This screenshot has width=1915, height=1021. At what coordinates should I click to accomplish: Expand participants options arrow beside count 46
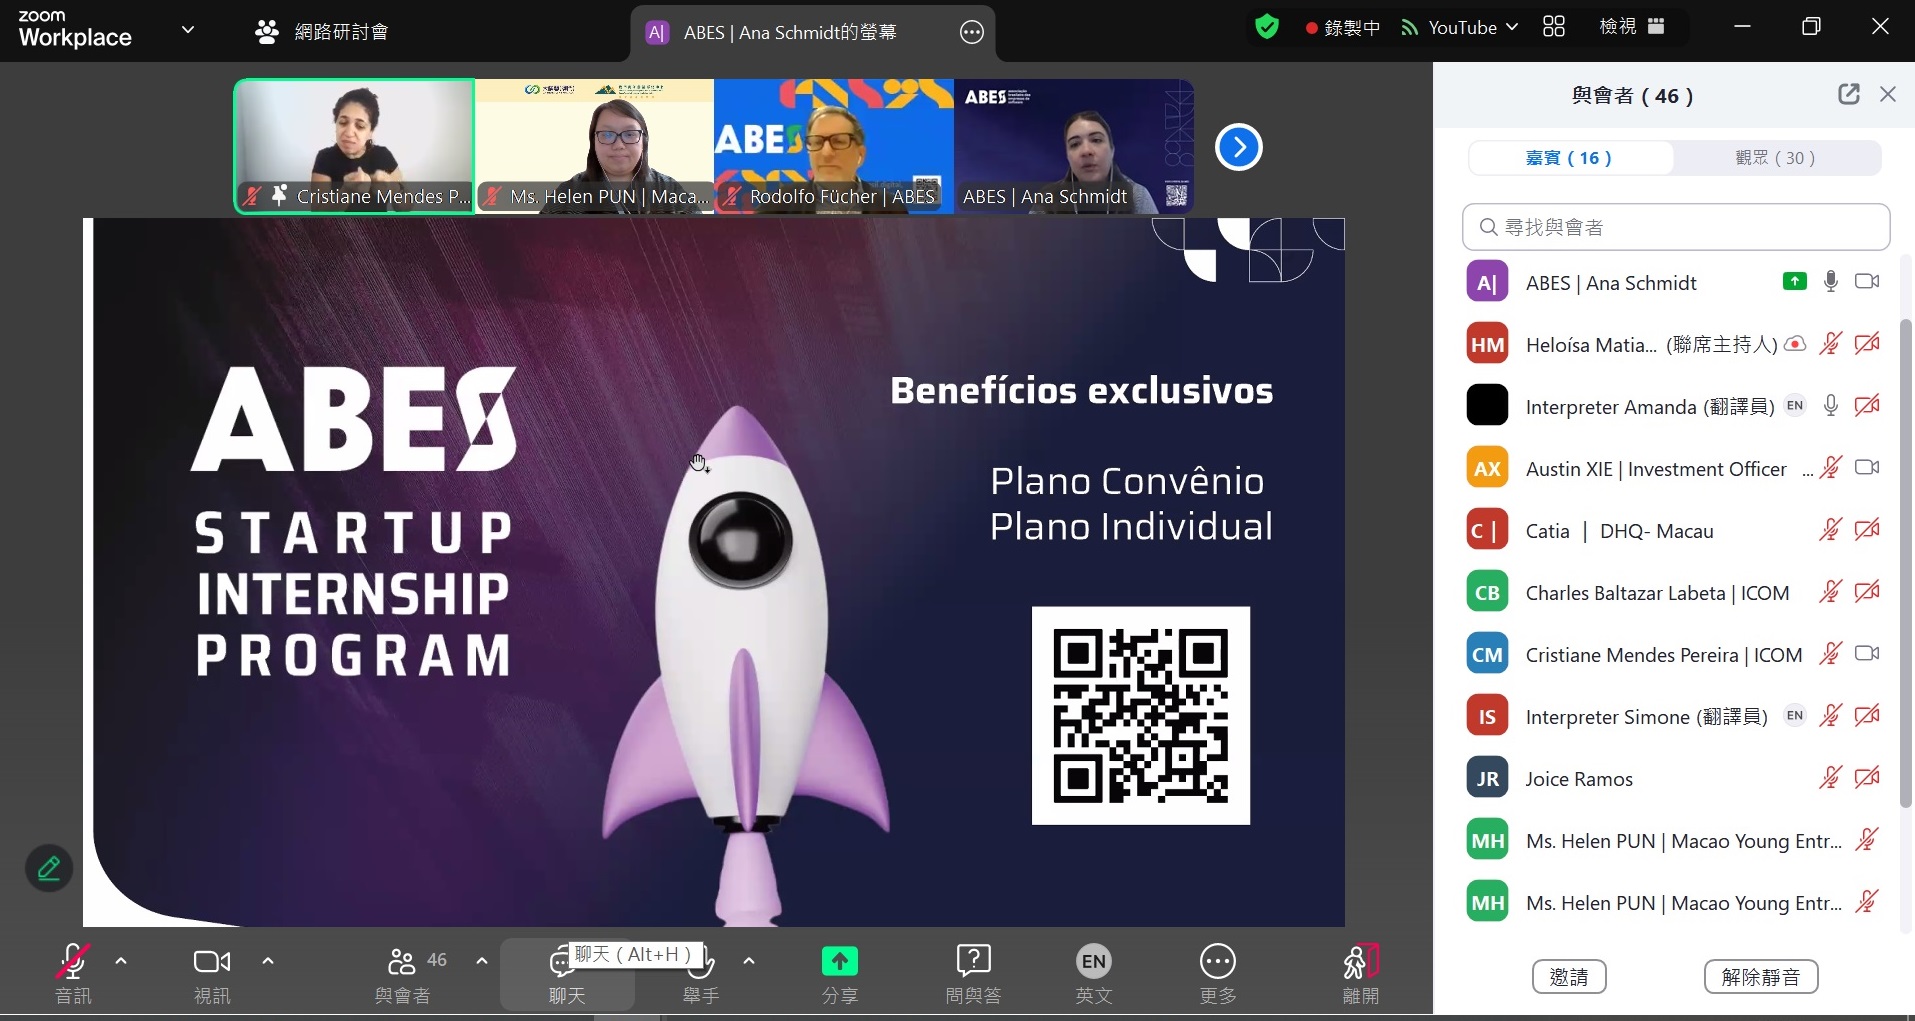click(x=482, y=961)
